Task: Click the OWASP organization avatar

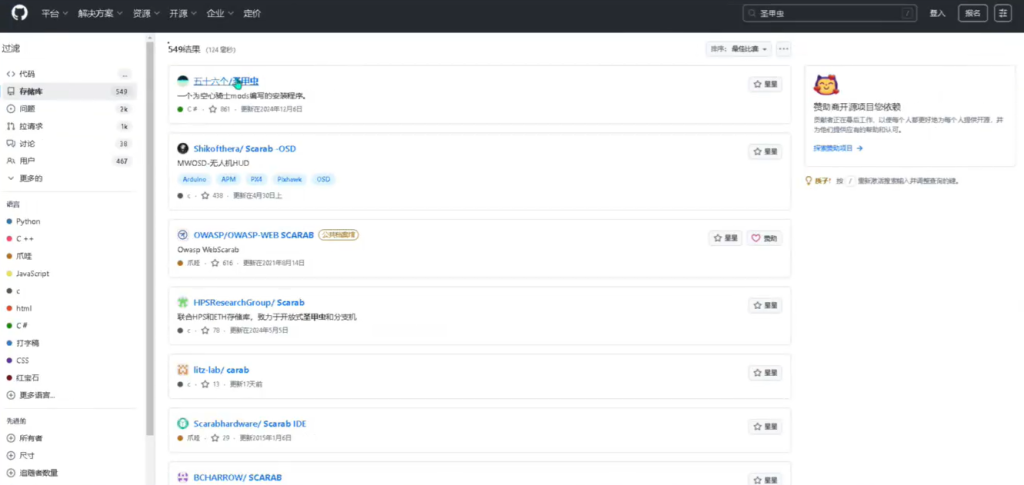Action: point(183,235)
